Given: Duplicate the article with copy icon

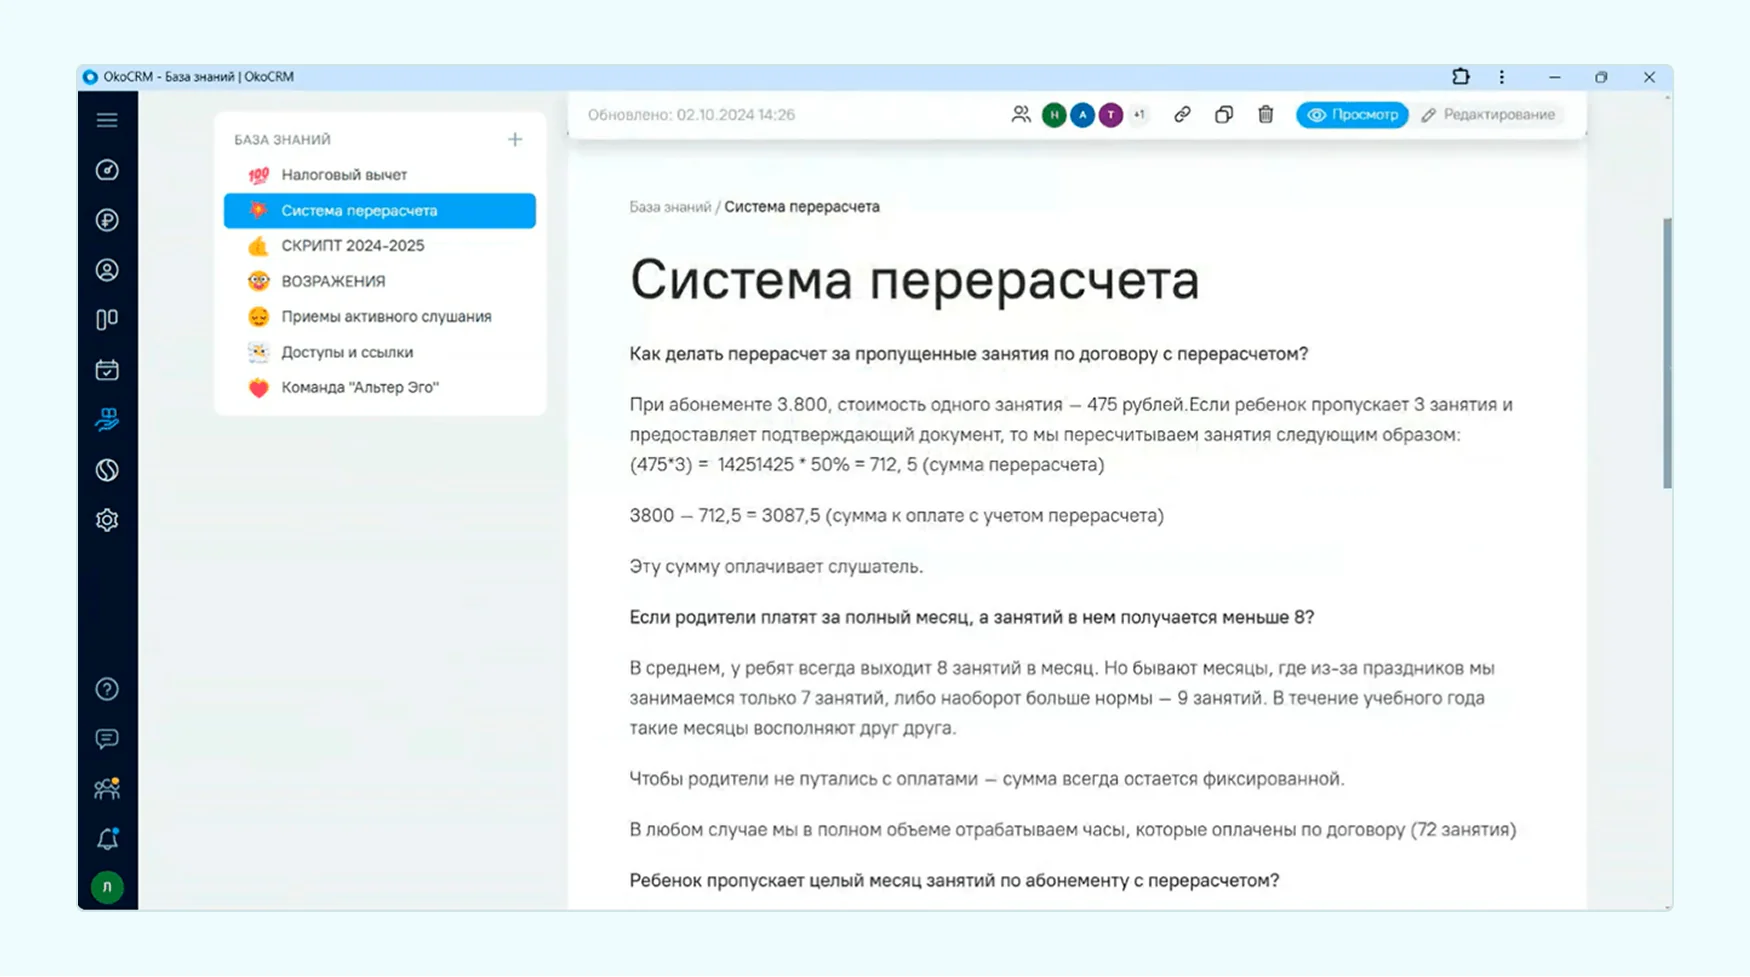Looking at the screenshot, I should 1224,115.
